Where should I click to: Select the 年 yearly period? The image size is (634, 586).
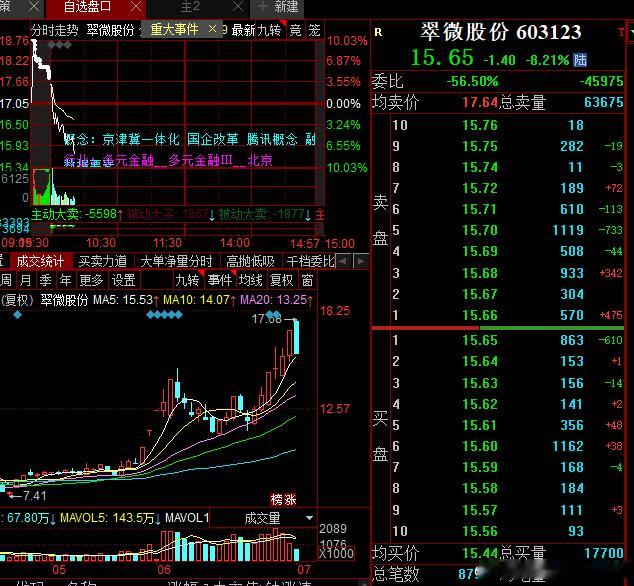[65, 280]
